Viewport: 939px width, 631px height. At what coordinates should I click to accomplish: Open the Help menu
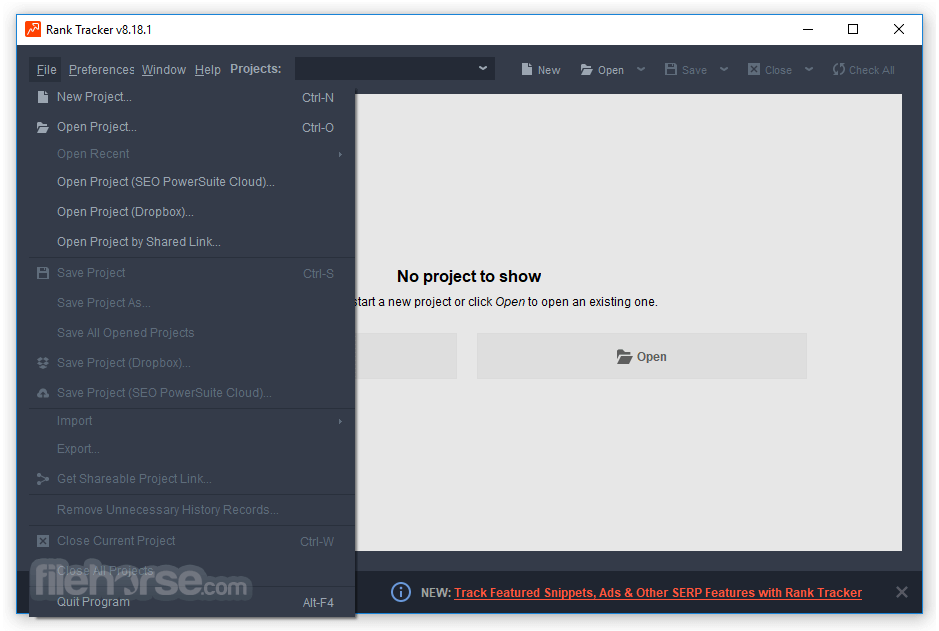click(x=208, y=70)
